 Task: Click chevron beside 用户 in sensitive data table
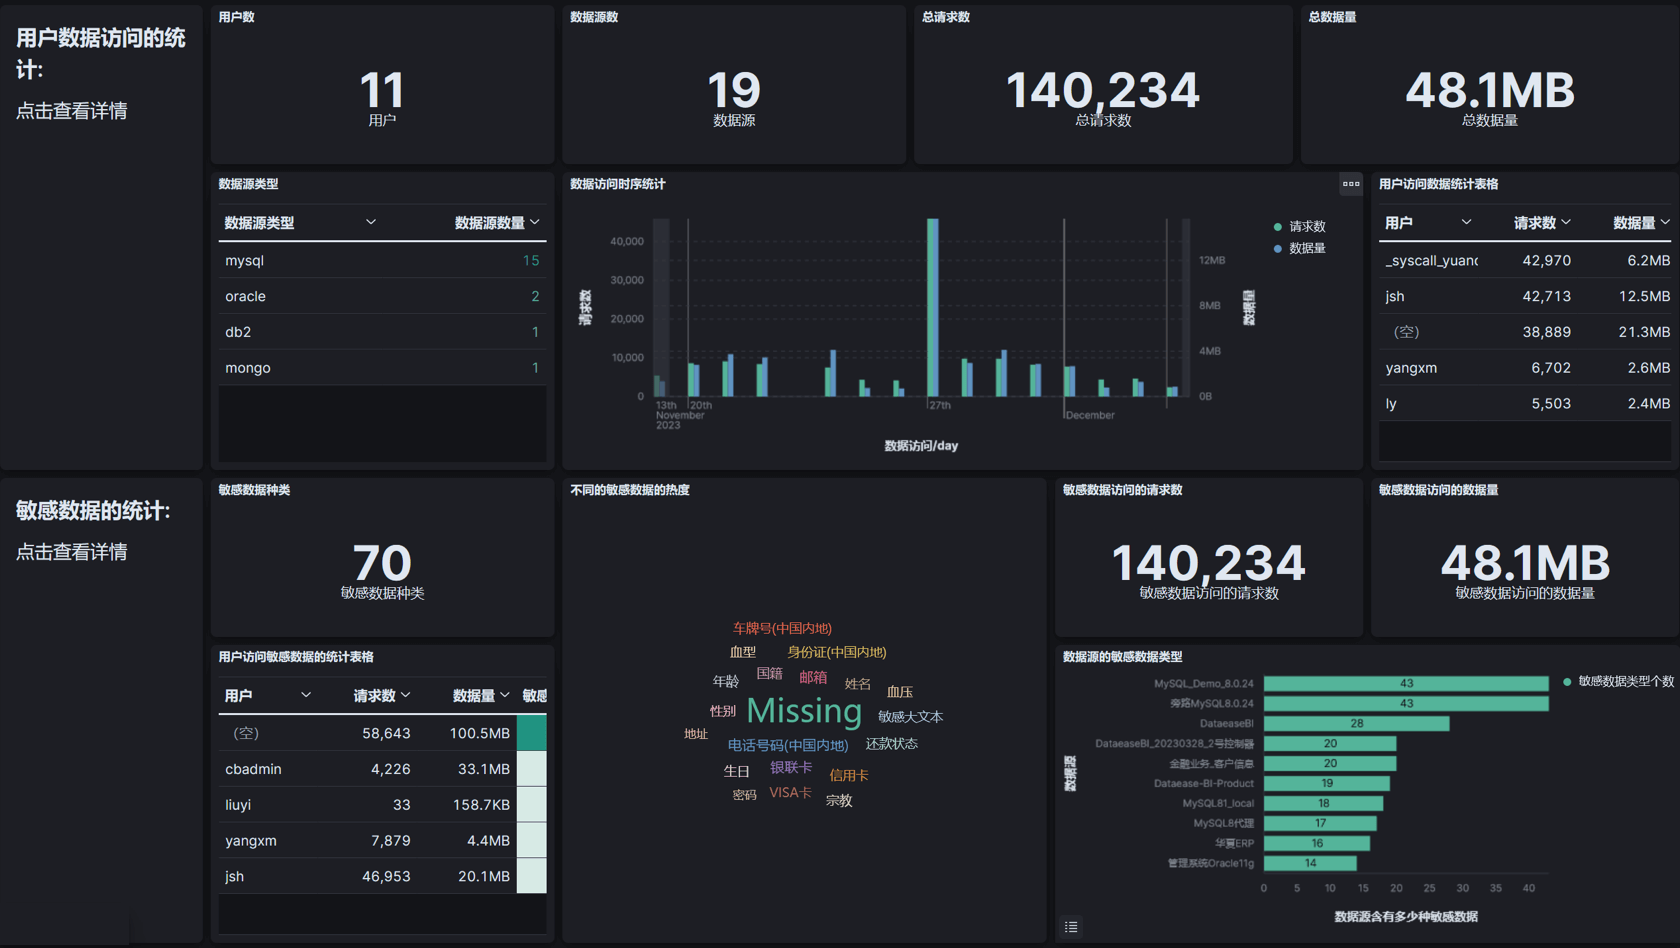[x=306, y=695]
